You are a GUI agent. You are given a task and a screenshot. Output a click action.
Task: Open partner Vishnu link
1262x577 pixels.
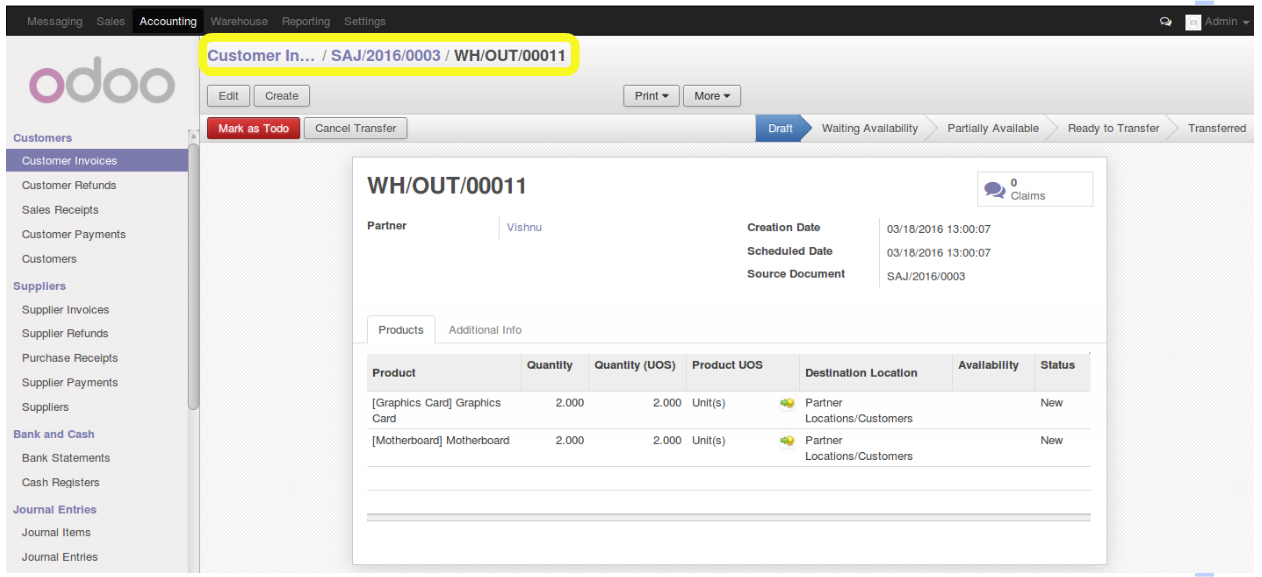tap(524, 227)
